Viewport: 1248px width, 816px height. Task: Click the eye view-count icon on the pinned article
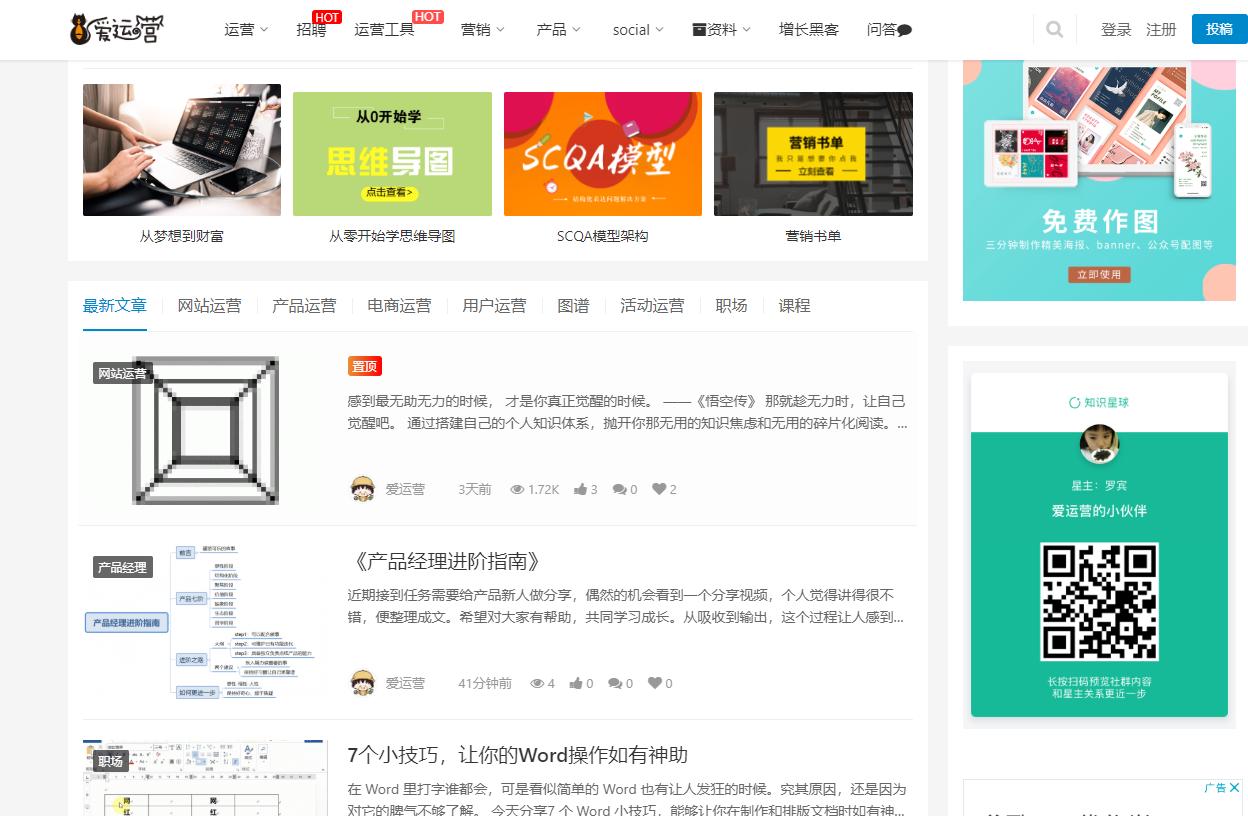coord(518,489)
